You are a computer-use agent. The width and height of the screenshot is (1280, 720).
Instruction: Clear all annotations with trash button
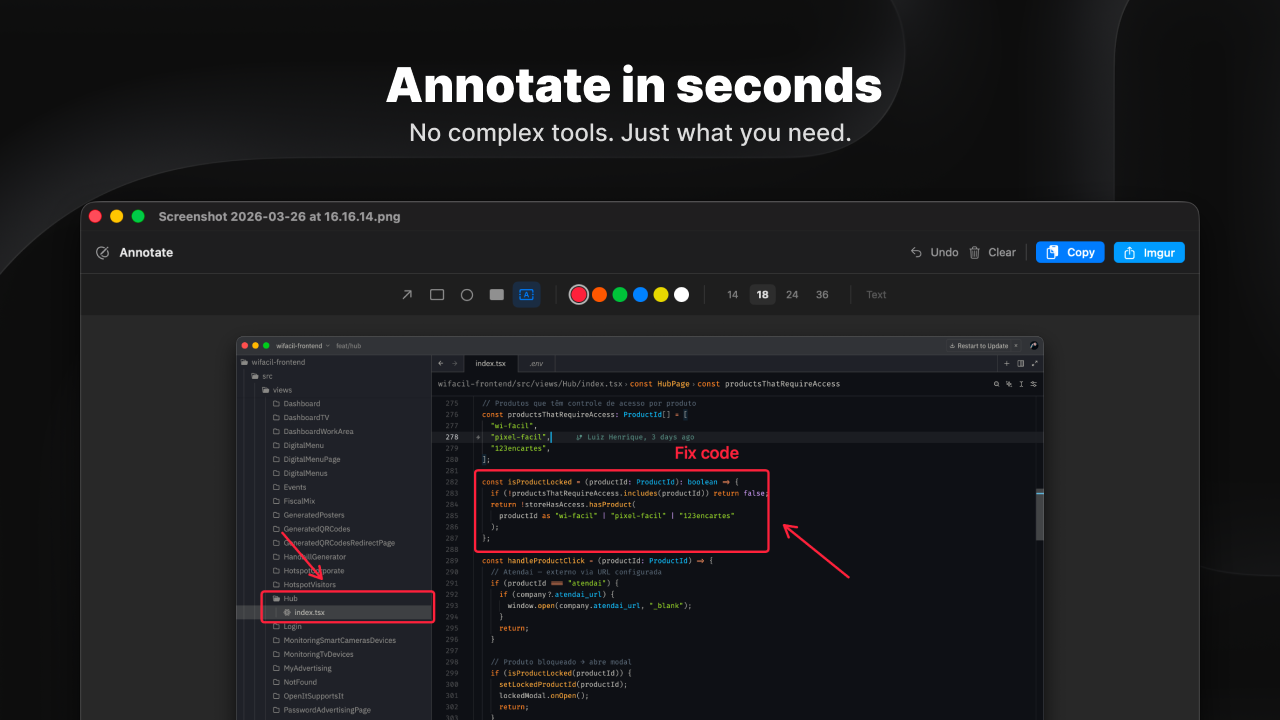point(992,253)
